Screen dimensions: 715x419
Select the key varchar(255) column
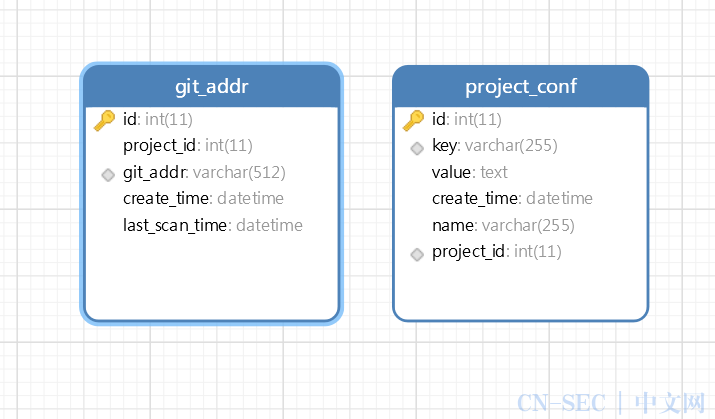[495, 146]
